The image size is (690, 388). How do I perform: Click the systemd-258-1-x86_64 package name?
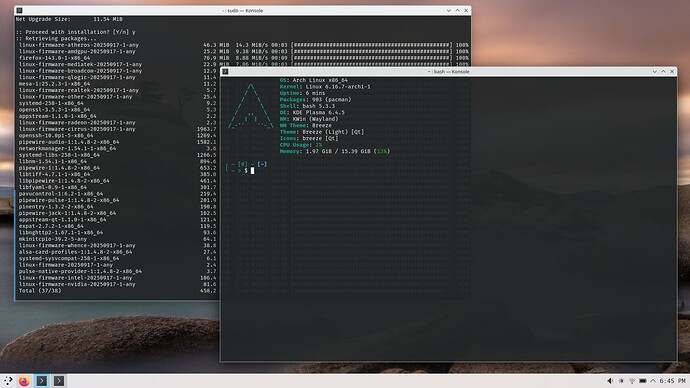pyautogui.click(x=51, y=103)
